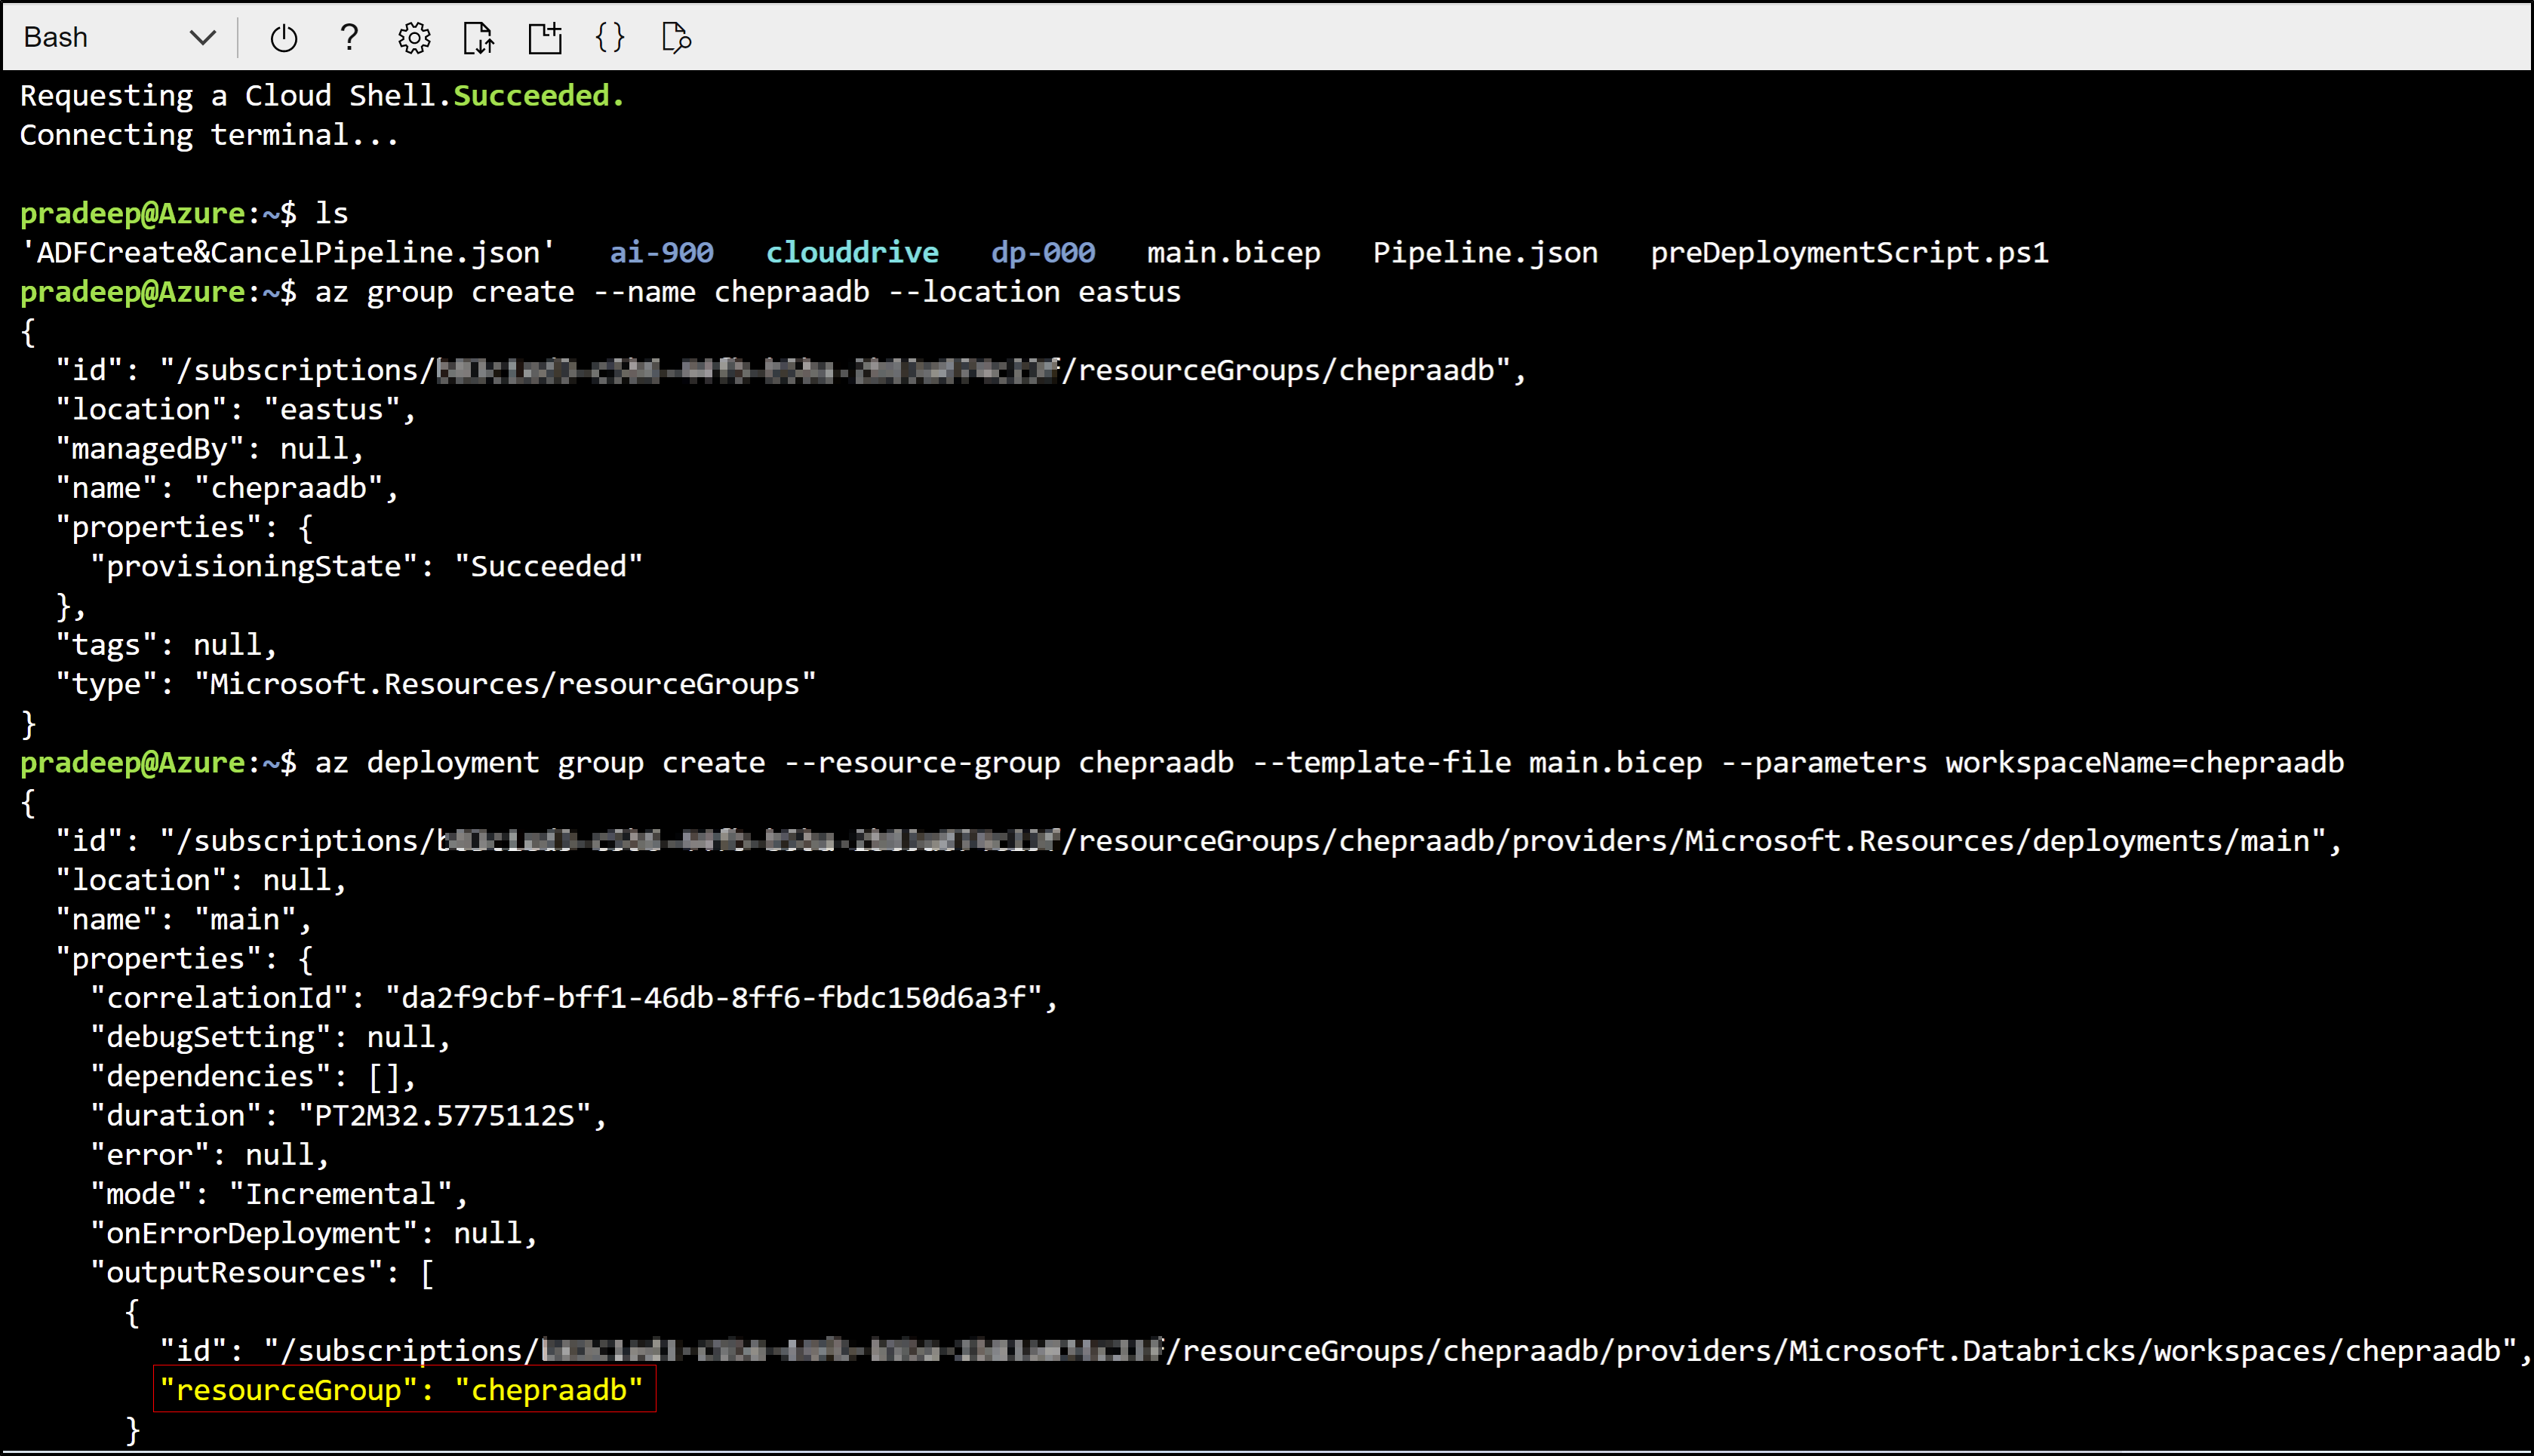Screen dimensions: 2534x1456
Task: Open a new session icon
Action: [x=545, y=38]
